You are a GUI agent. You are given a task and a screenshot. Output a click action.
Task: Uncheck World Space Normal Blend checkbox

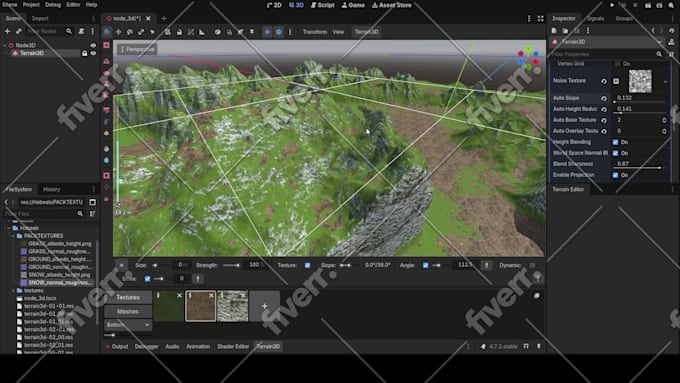[615, 153]
